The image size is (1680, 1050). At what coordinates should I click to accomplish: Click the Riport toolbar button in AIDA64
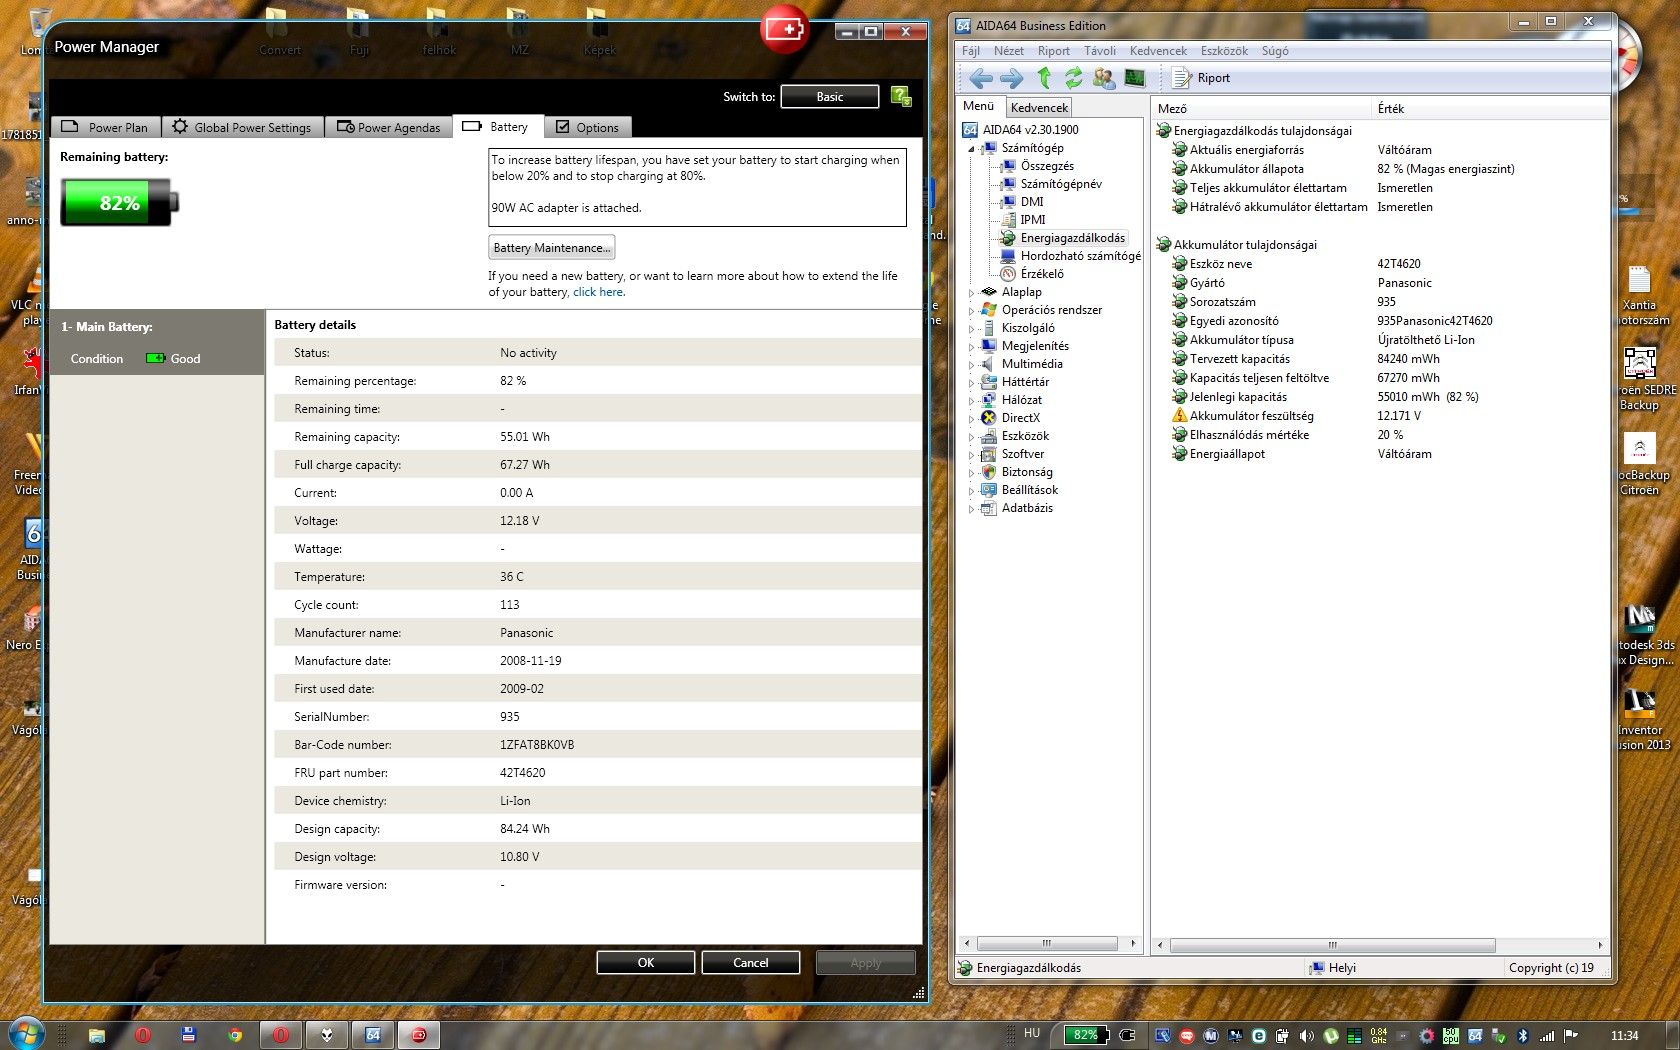(1201, 78)
